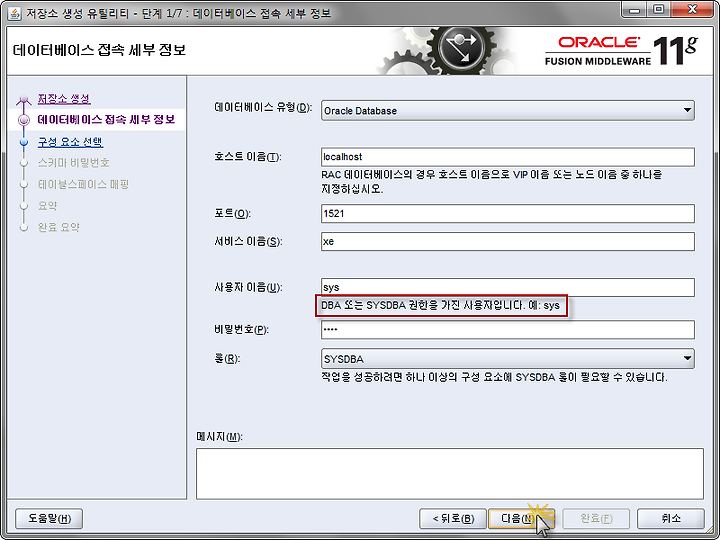Click inside the 메시지 text area

click(x=450, y=474)
